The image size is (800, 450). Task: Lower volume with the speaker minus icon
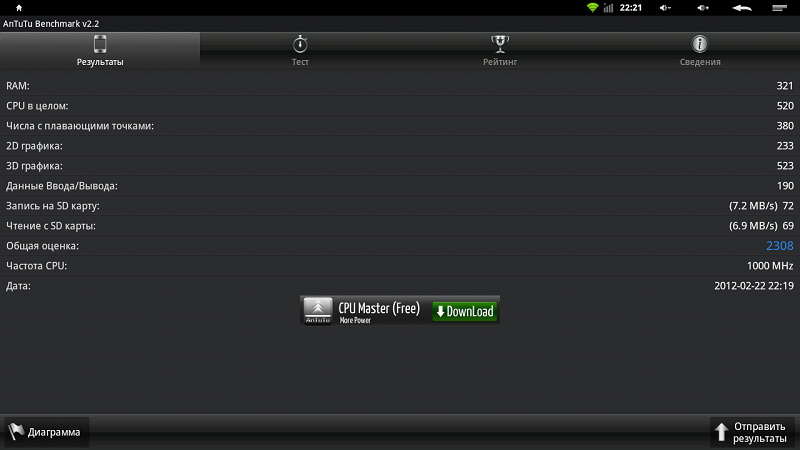[665, 8]
